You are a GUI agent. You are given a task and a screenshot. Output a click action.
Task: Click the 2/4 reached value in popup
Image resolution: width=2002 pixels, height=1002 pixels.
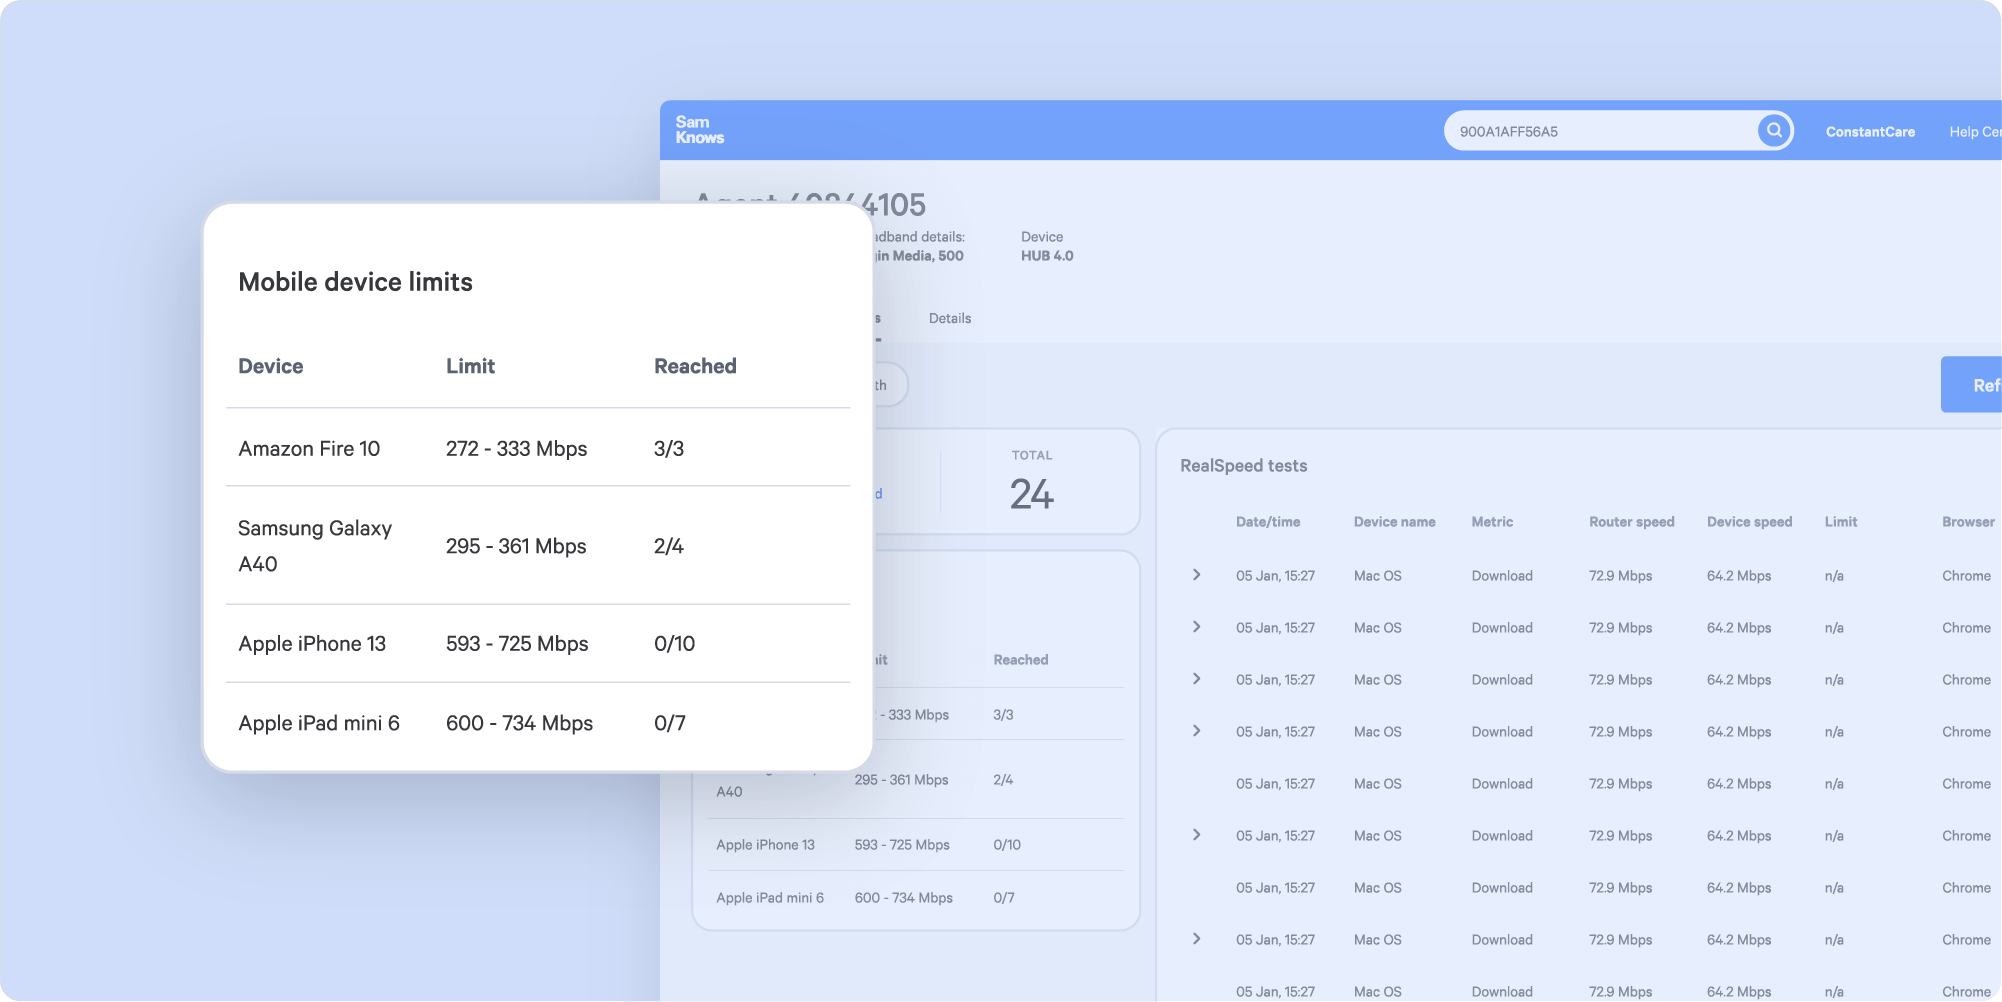click(x=669, y=546)
